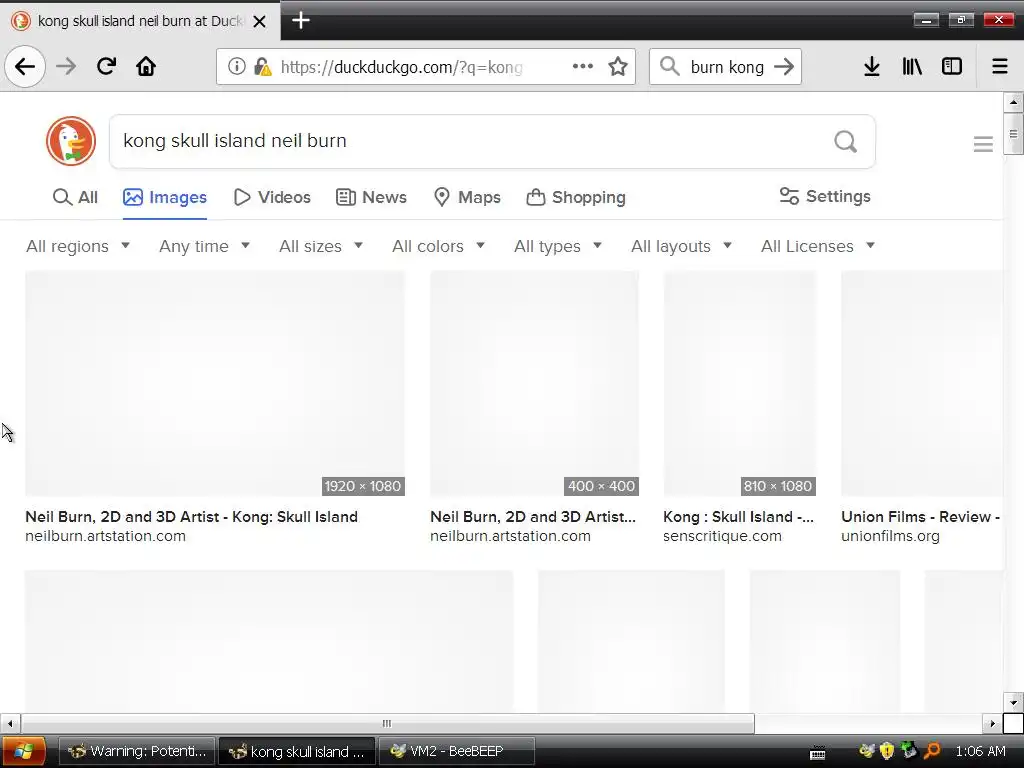Image resolution: width=1024 pixels, height=768 pixels.
Task: Click the magnifier in Firefox search box
Action: coord(669,66)
